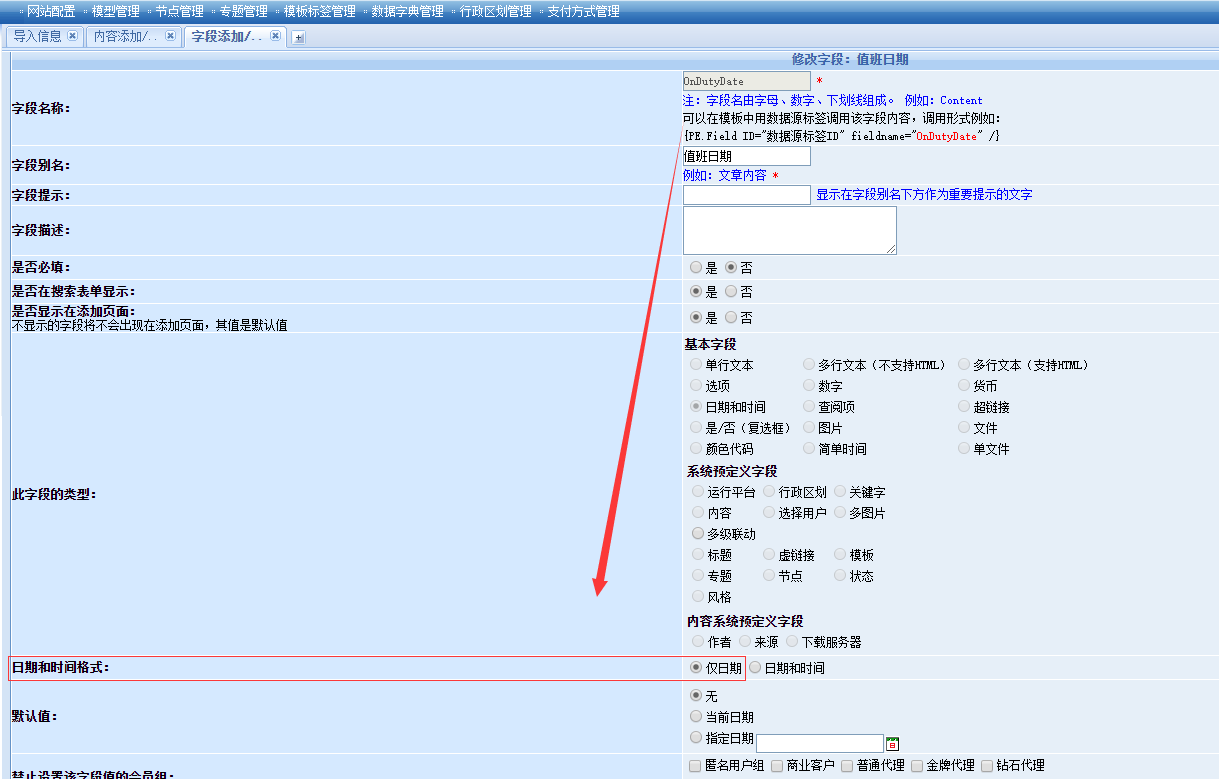1219x779 pixels.
Task: Open the 模型管理 menu
Action: (x=115, y=12)
